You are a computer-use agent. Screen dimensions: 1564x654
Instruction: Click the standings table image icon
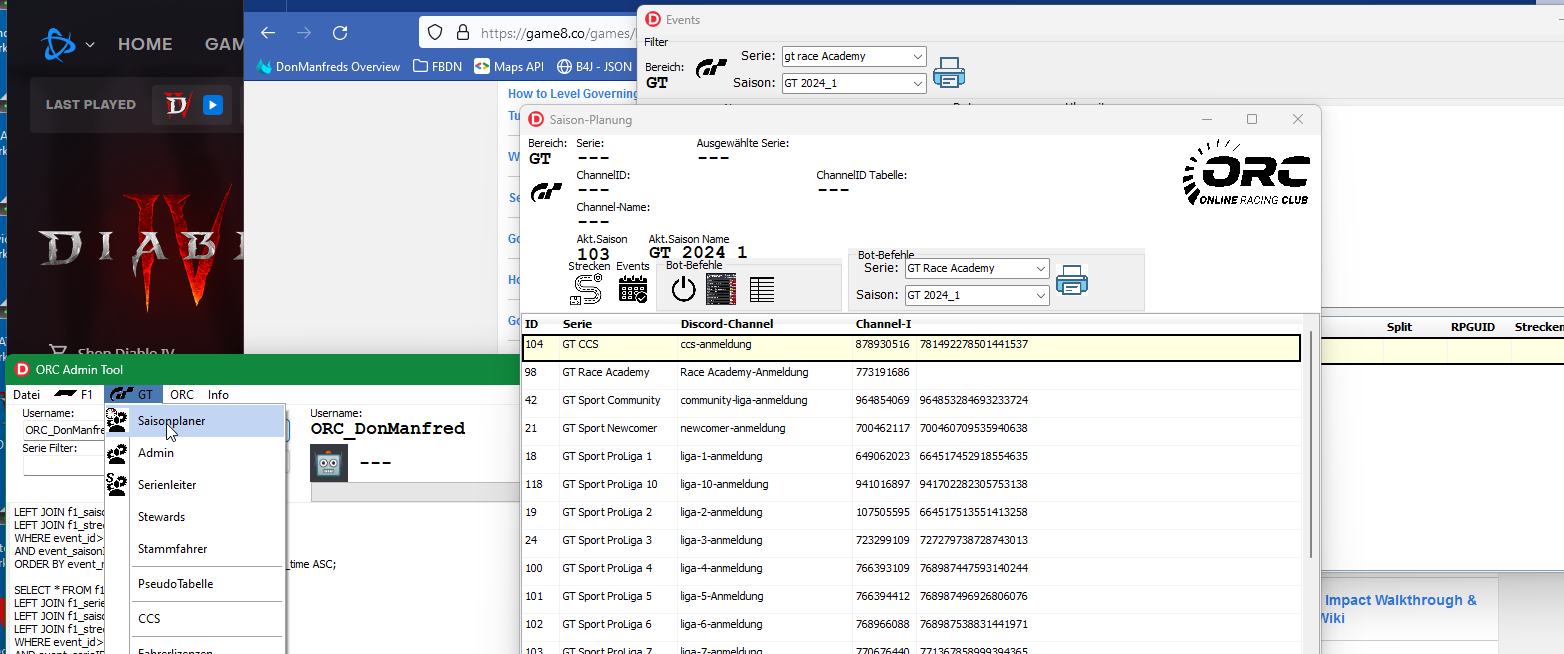[721, 290]
